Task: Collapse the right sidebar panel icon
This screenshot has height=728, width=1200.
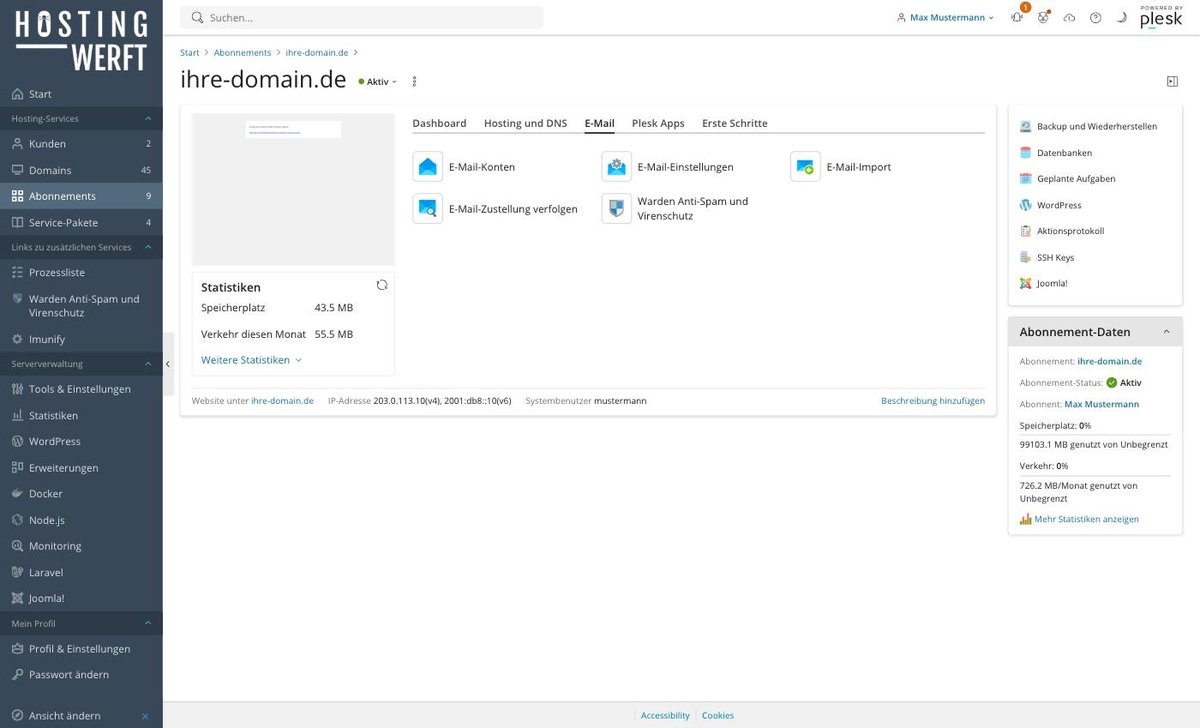Action: 1172,82
